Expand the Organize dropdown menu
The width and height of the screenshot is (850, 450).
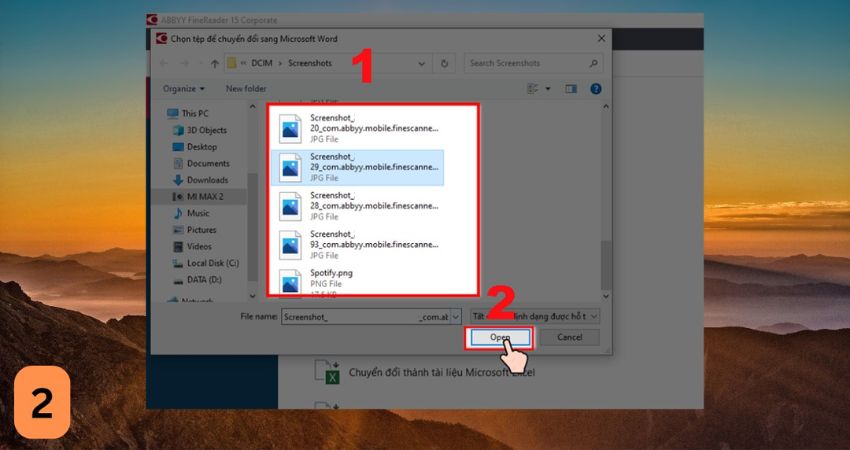pyautogui.click(x=184, y=88)
